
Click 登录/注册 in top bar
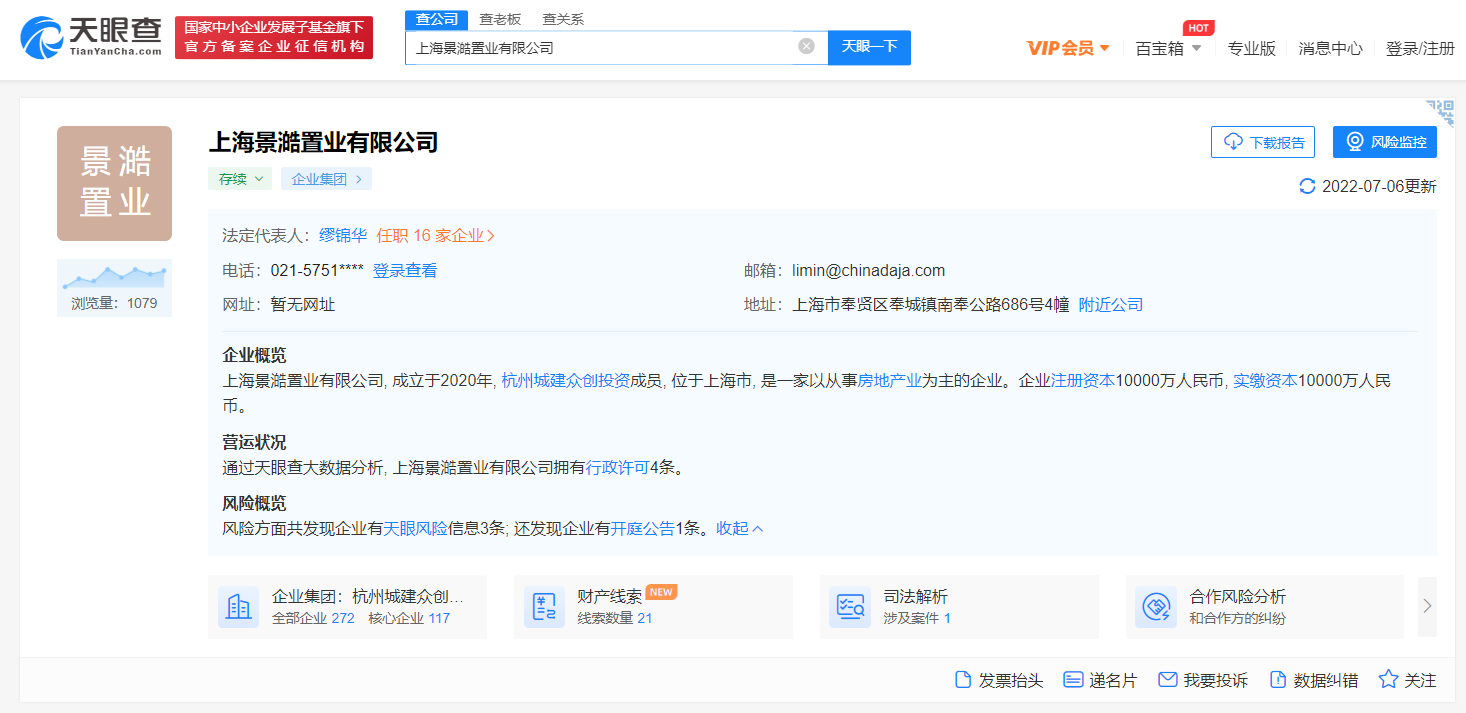[1420, 48]
